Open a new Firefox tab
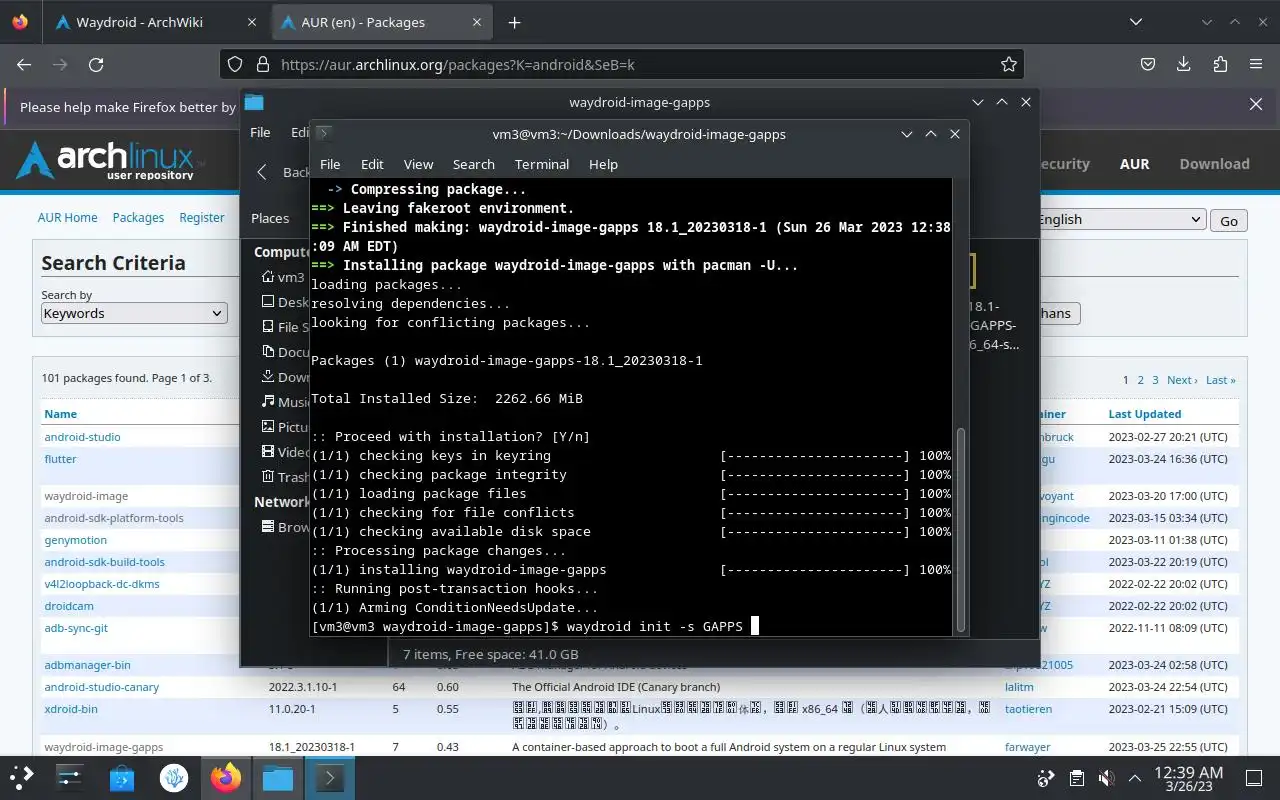 514,22
